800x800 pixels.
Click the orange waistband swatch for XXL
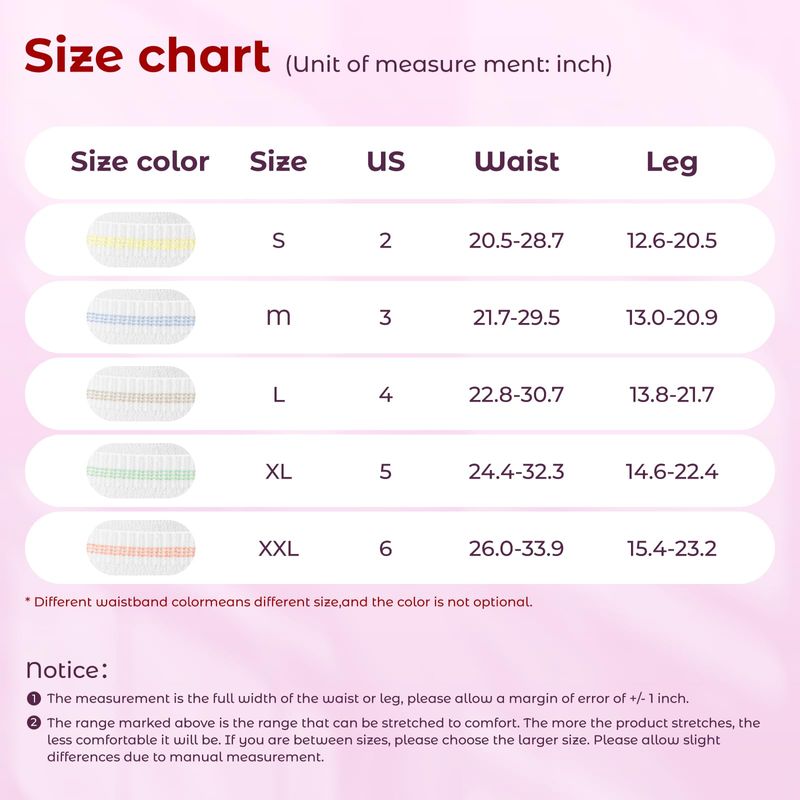point(141,548)
